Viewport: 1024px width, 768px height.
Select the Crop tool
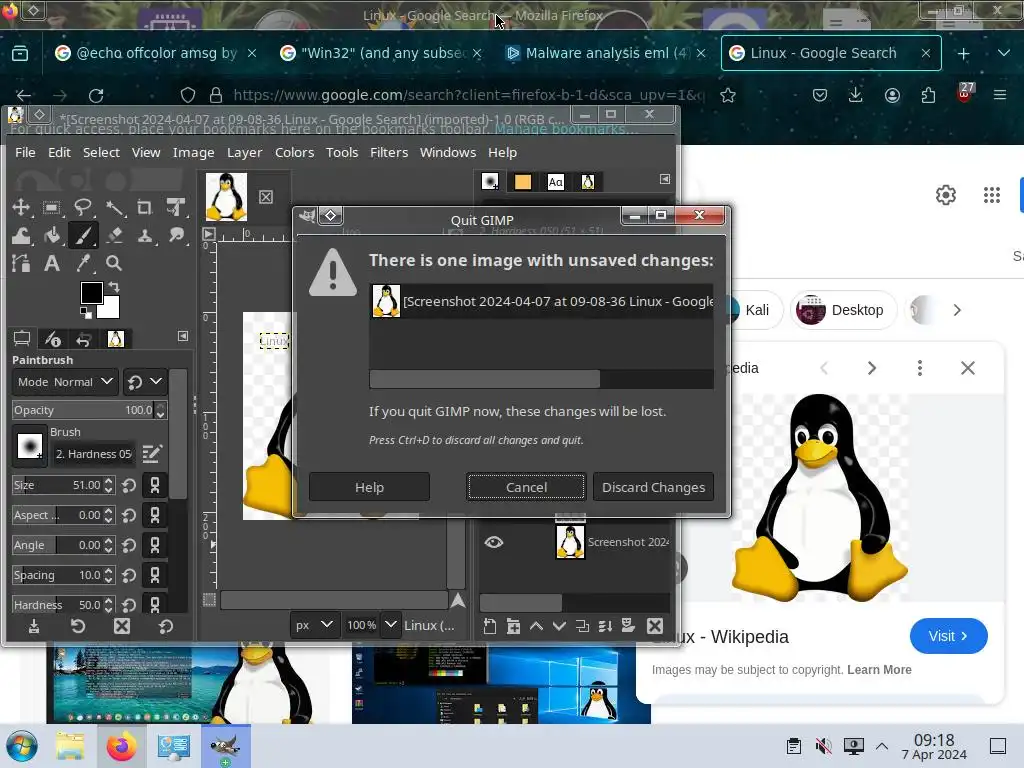coord(145,208)
